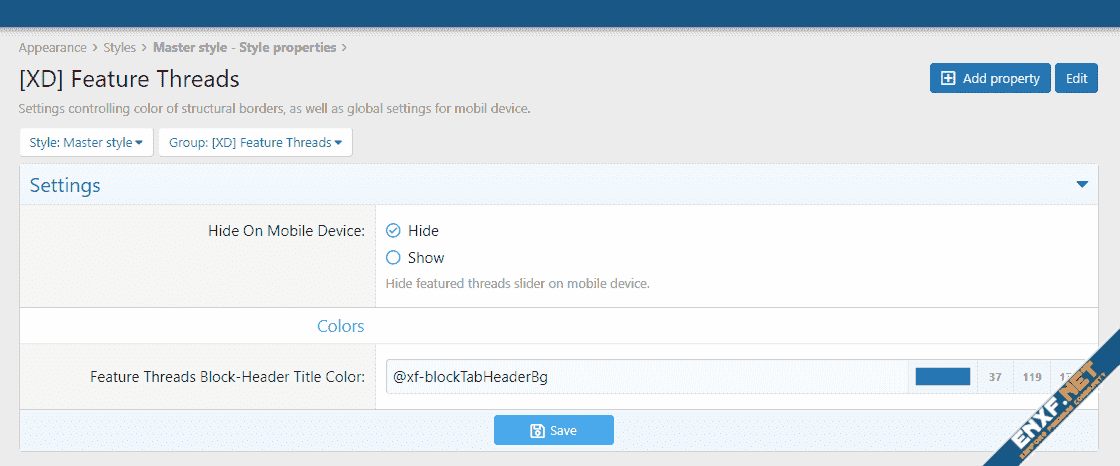Click the green channel value 119
The width and height of the screenshot is (1120, 466).
click(1032, 377)
